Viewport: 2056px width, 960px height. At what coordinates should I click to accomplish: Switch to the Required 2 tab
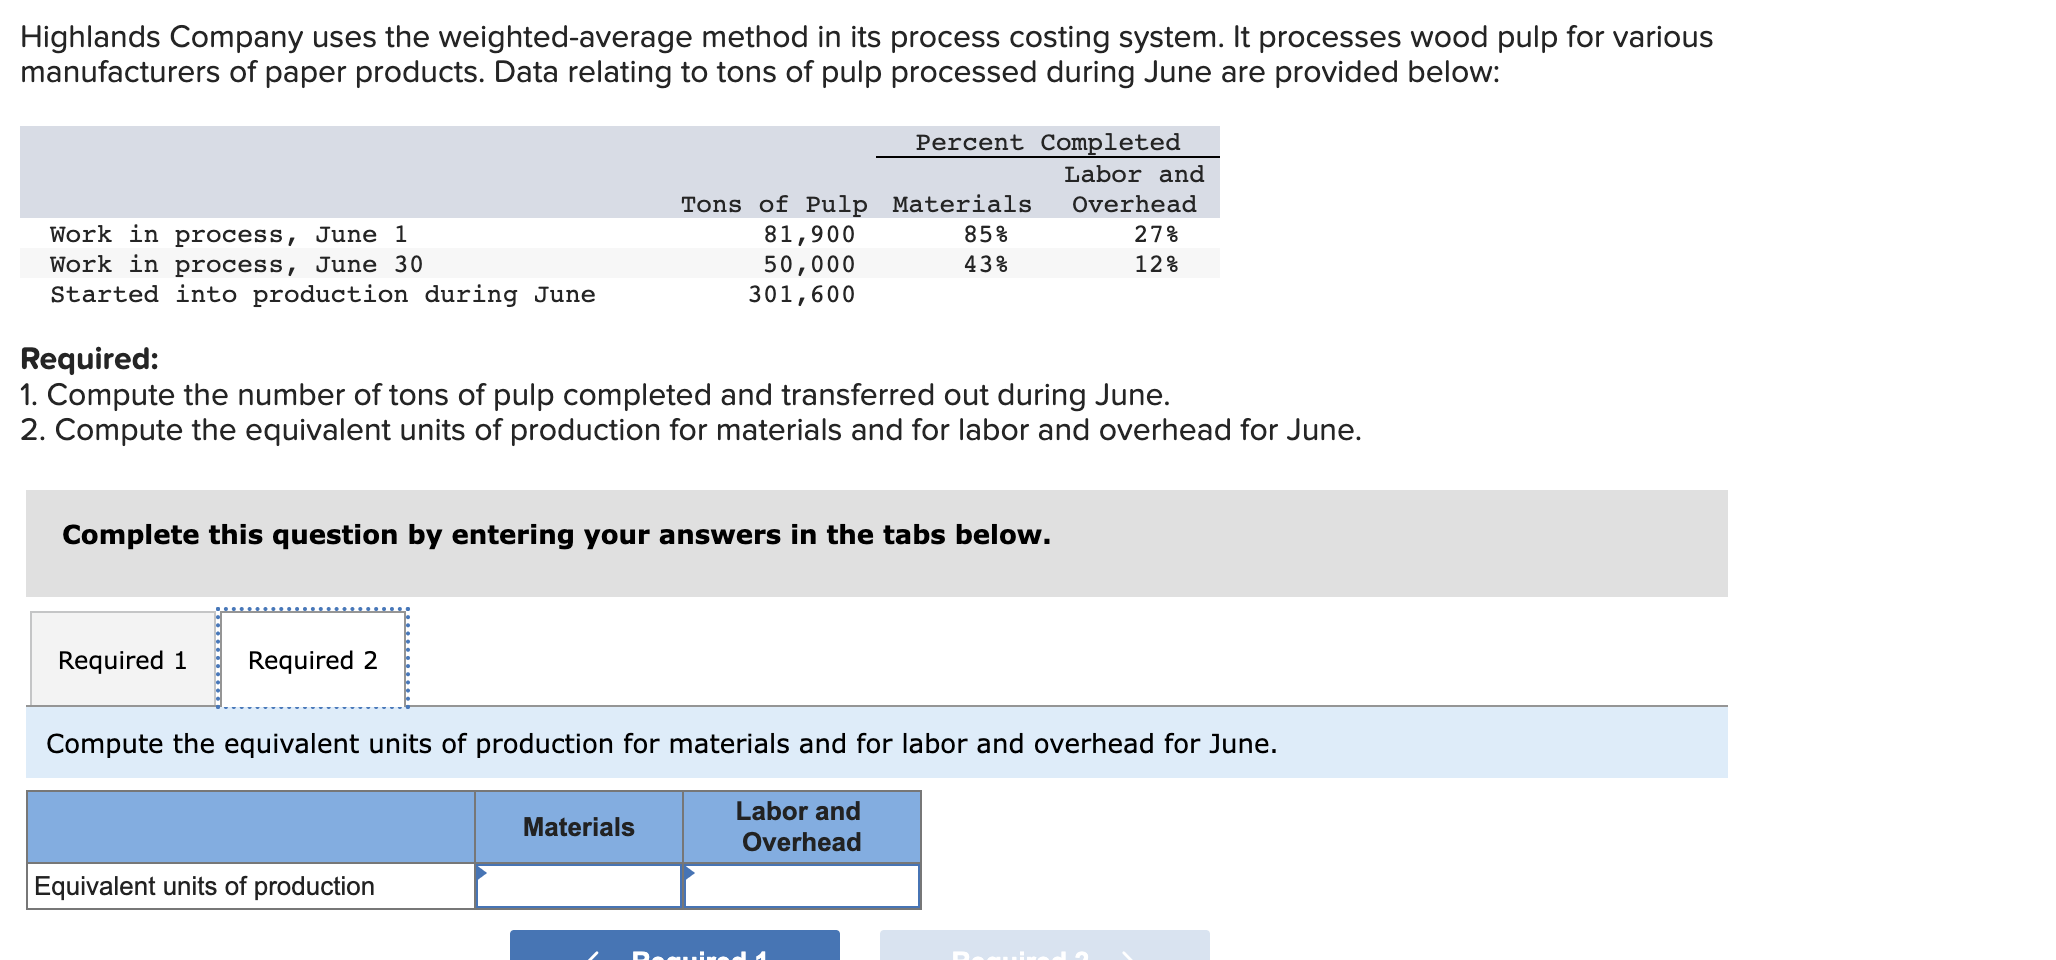coord(312,659)
